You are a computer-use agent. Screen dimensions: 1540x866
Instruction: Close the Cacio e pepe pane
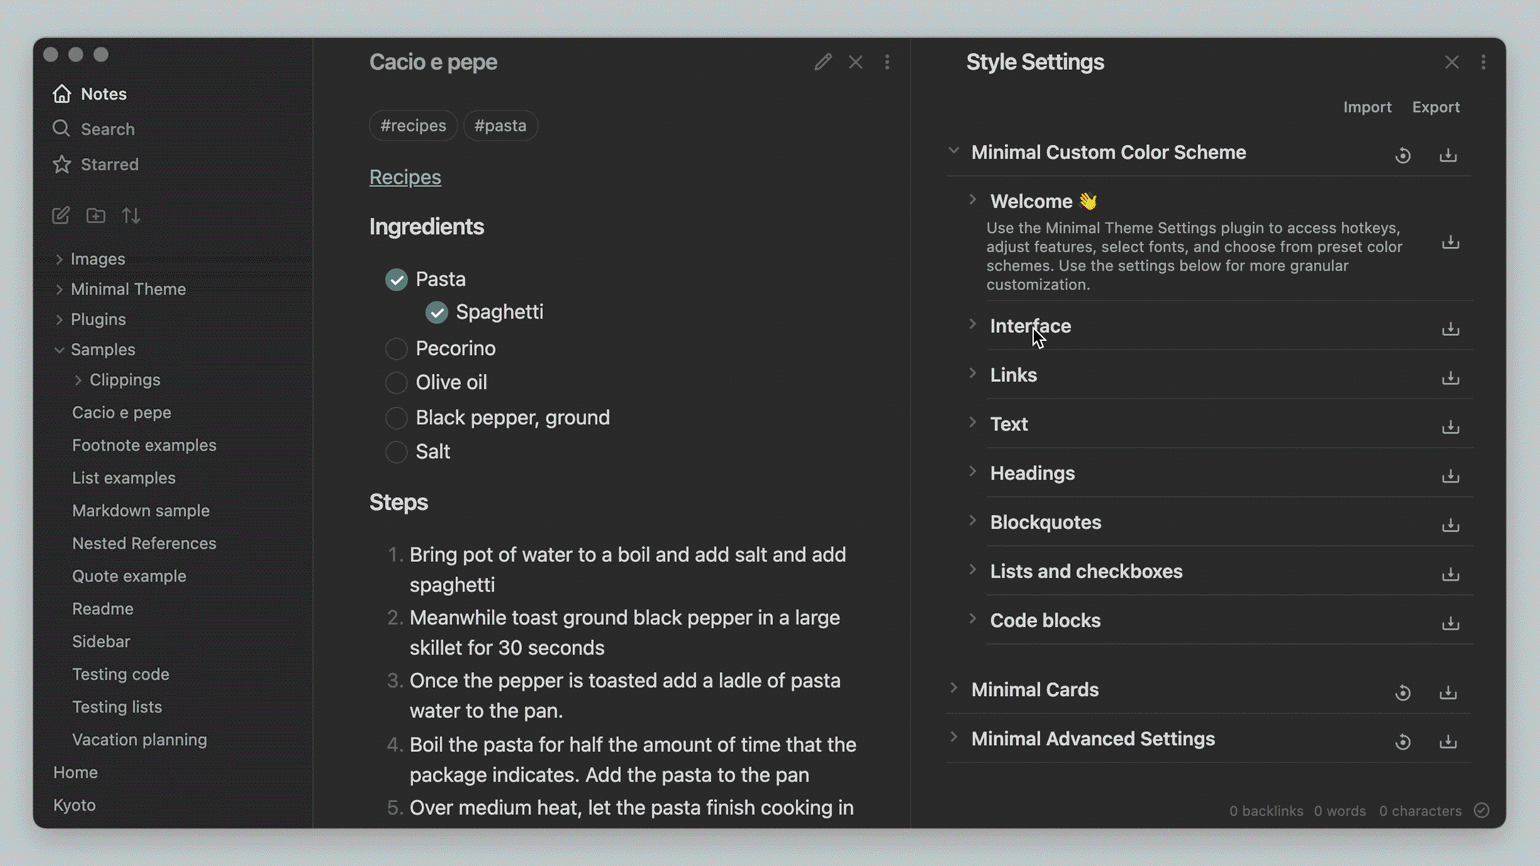856,62
